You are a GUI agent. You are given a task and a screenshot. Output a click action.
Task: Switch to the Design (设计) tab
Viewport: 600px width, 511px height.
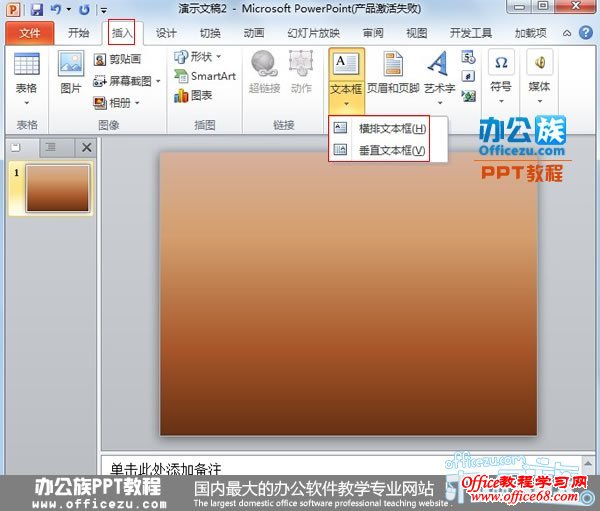166,32
